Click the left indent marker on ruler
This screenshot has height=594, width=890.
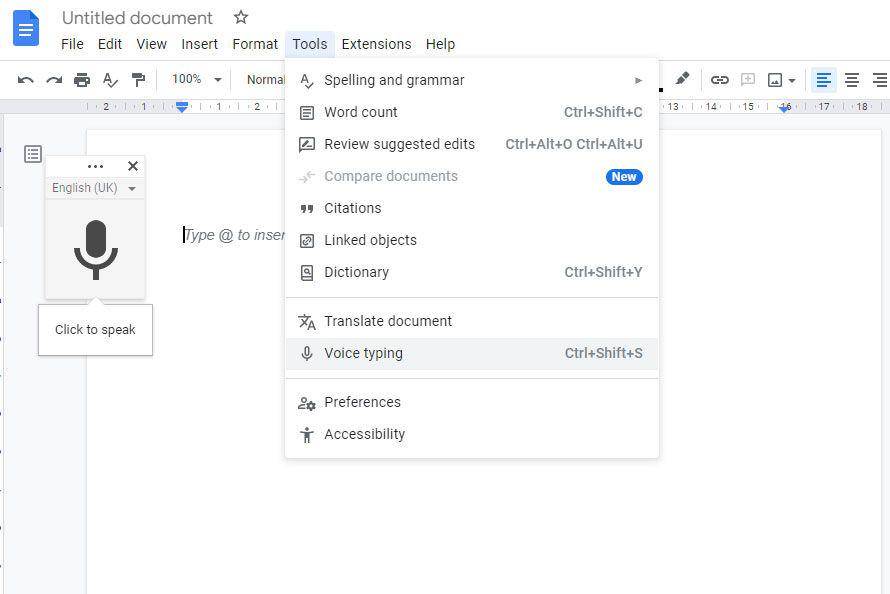[182, 107]
